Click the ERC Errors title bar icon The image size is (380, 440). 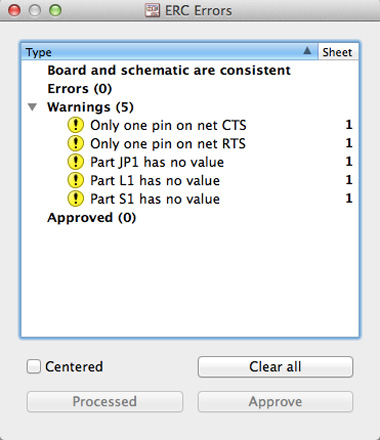(x=152, y=10)
